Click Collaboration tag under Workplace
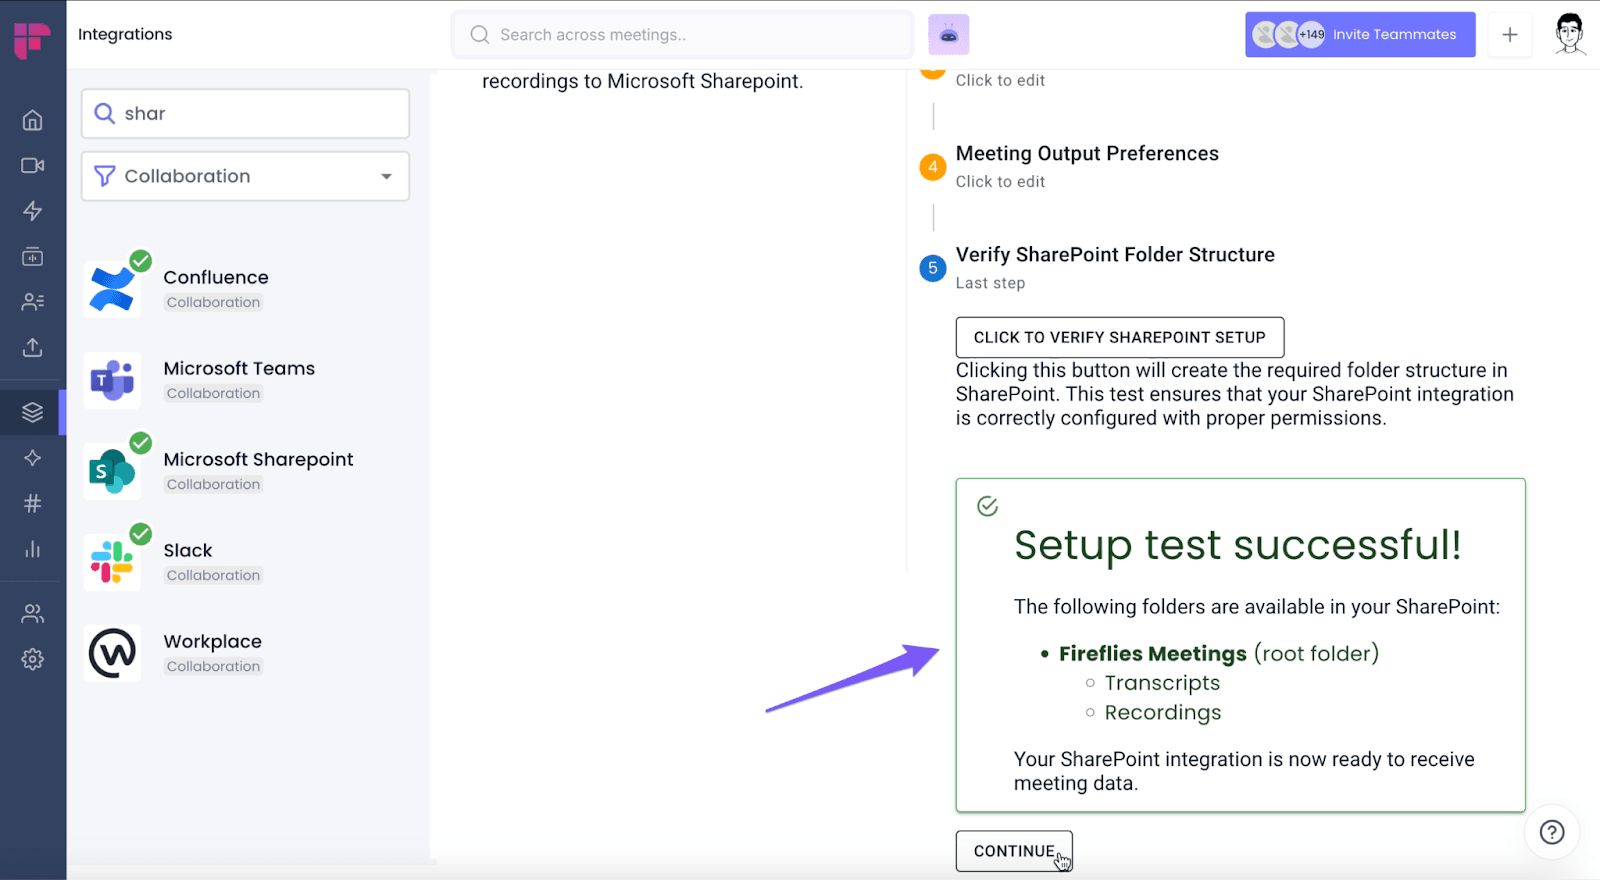 click(x=213, y=666)
